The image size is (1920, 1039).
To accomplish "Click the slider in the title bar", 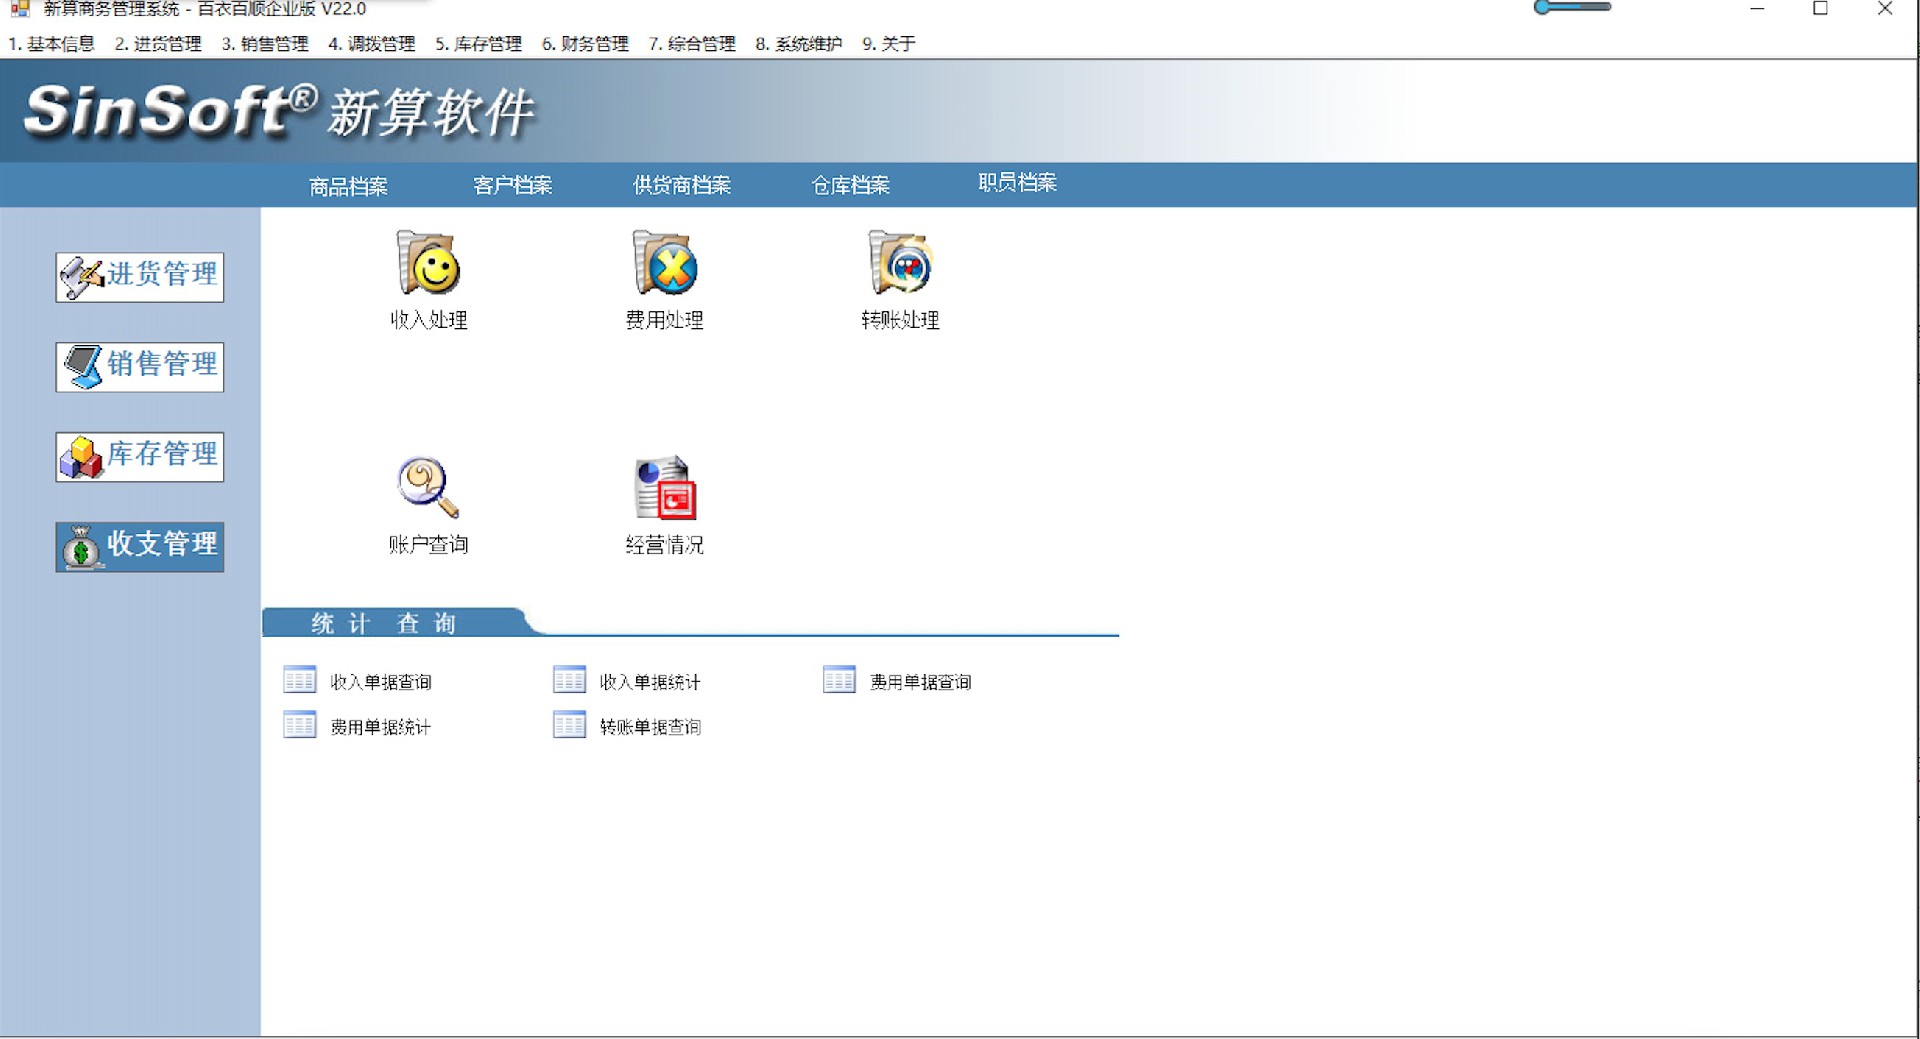I will pos(1573,7).
